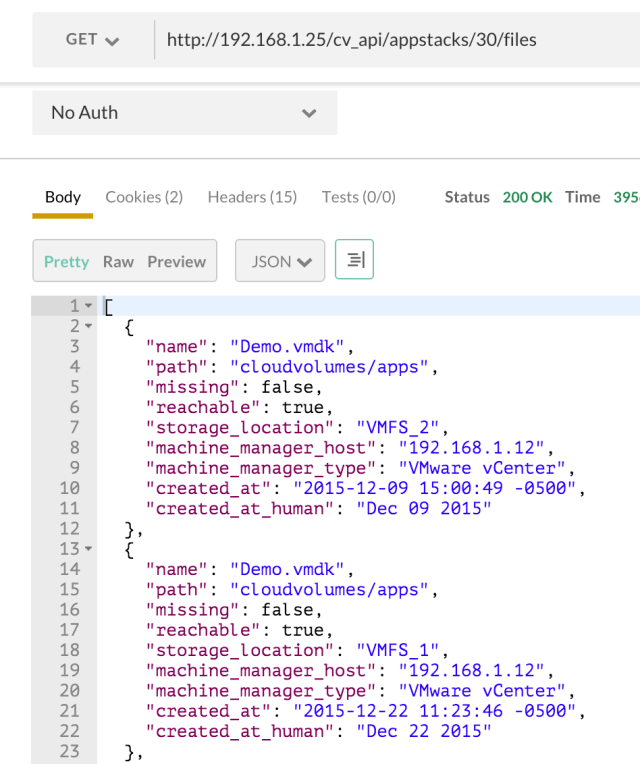Switch to Preview response view
Screen dimensions: 640x764
176,262
